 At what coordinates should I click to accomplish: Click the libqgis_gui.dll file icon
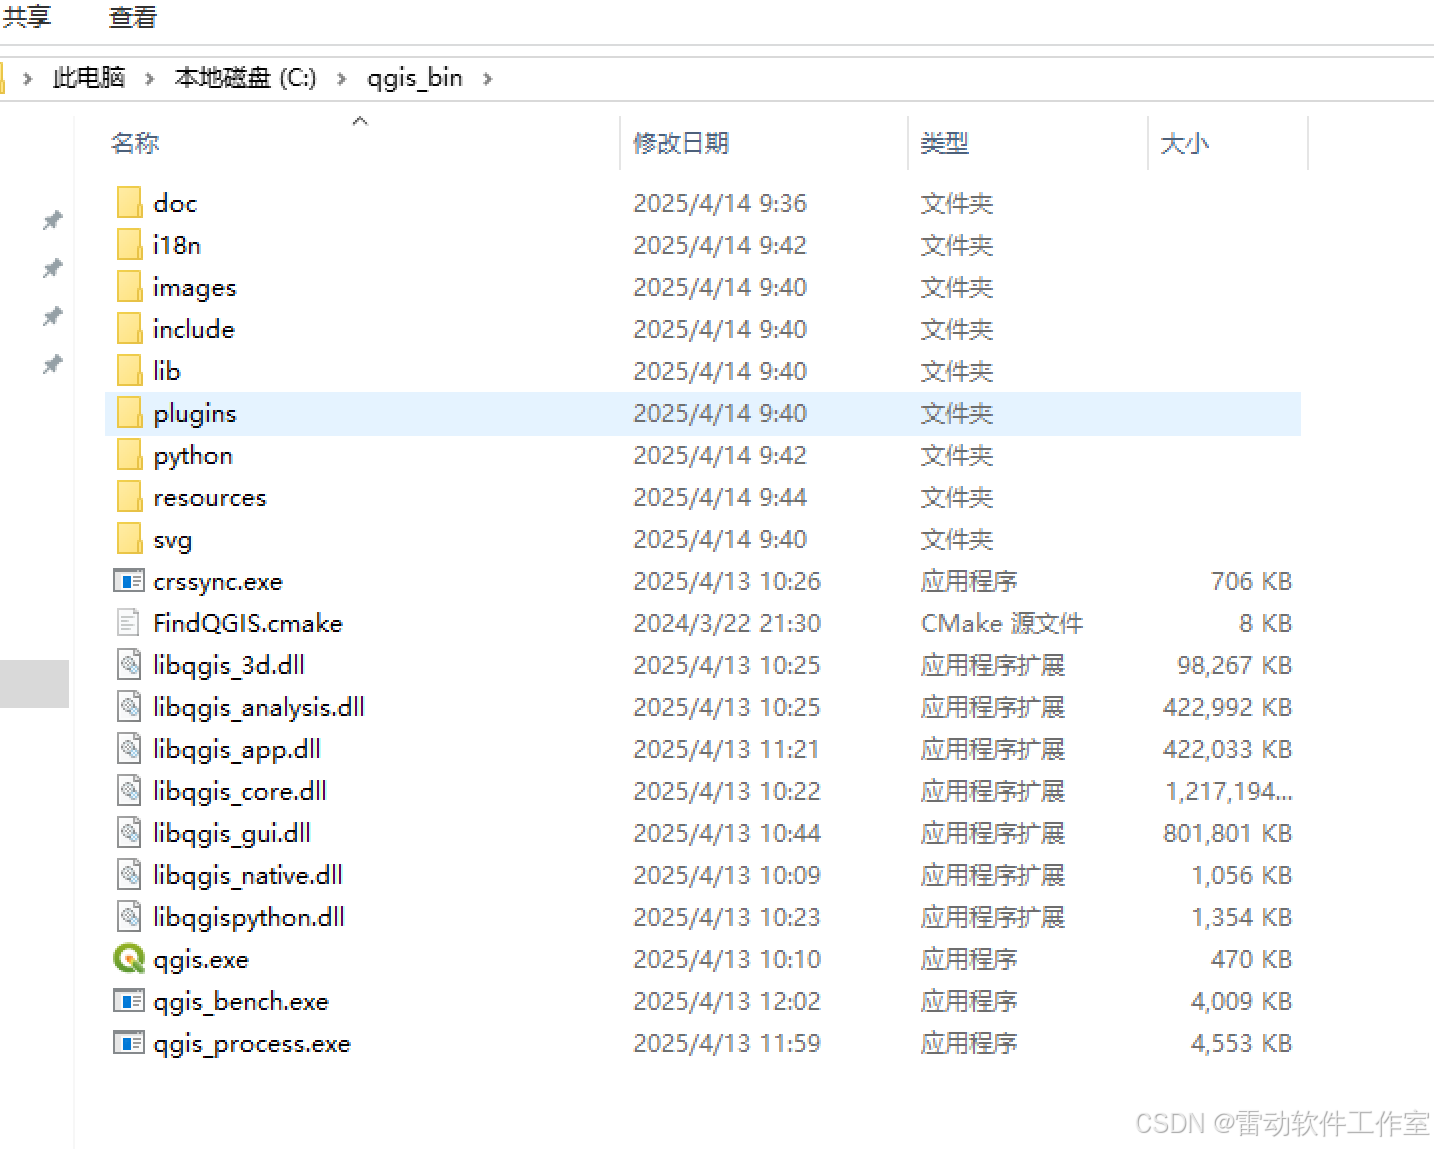tap(129, 832)
